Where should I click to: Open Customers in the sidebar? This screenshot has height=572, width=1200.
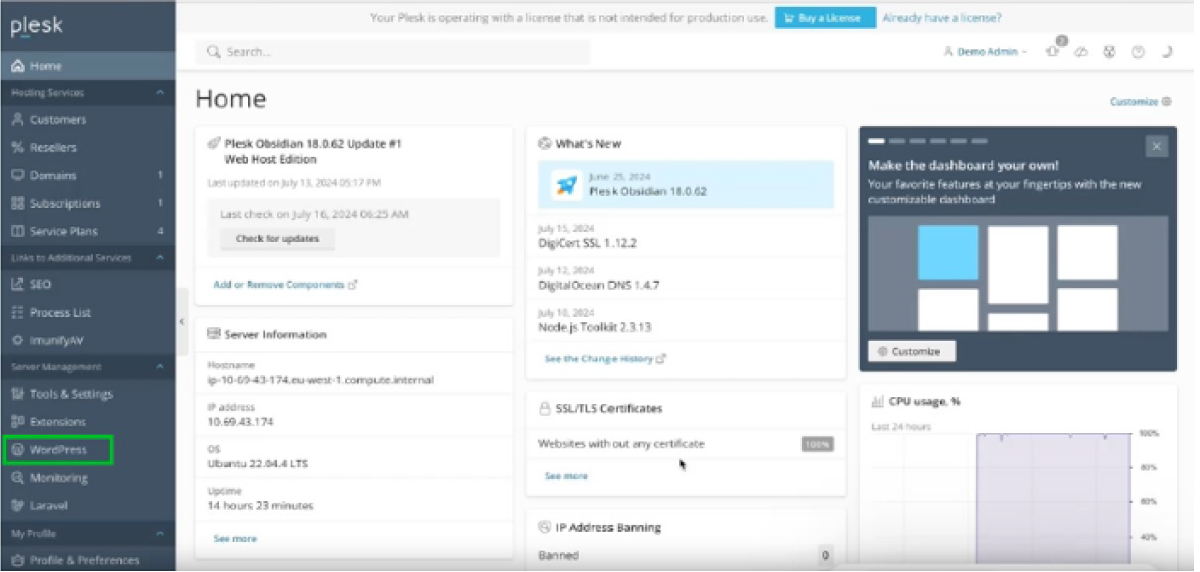pyautogui.click(x=88, y=120)
